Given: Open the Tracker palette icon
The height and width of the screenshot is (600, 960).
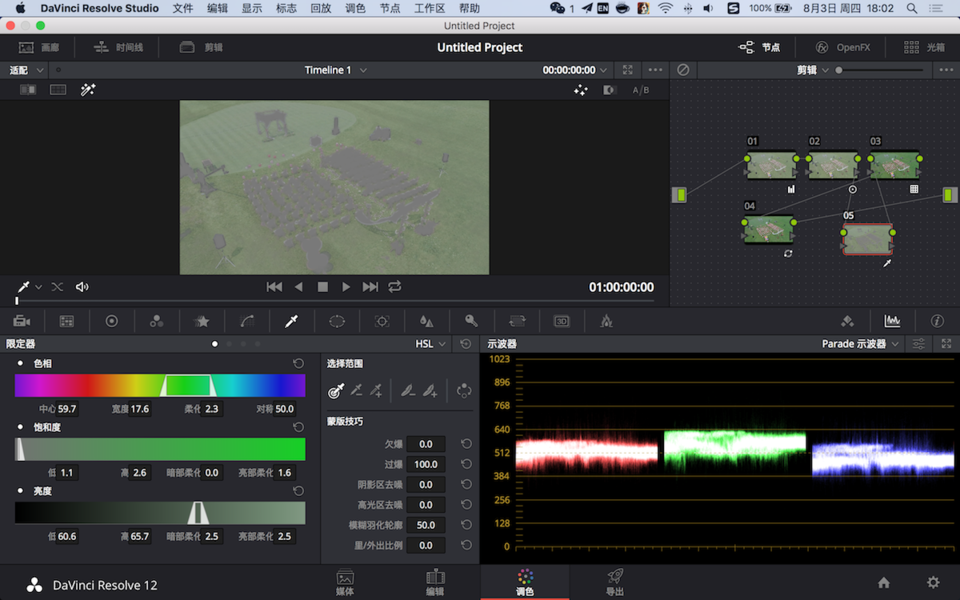Looking at the screenshot, I should click(x=382, y=321).
